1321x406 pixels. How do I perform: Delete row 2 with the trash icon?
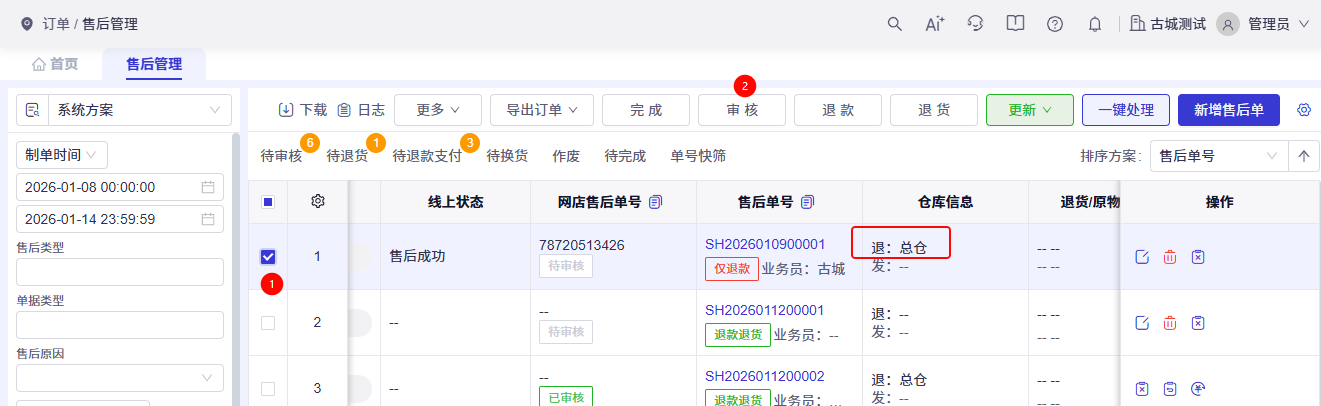point(1170,322)
